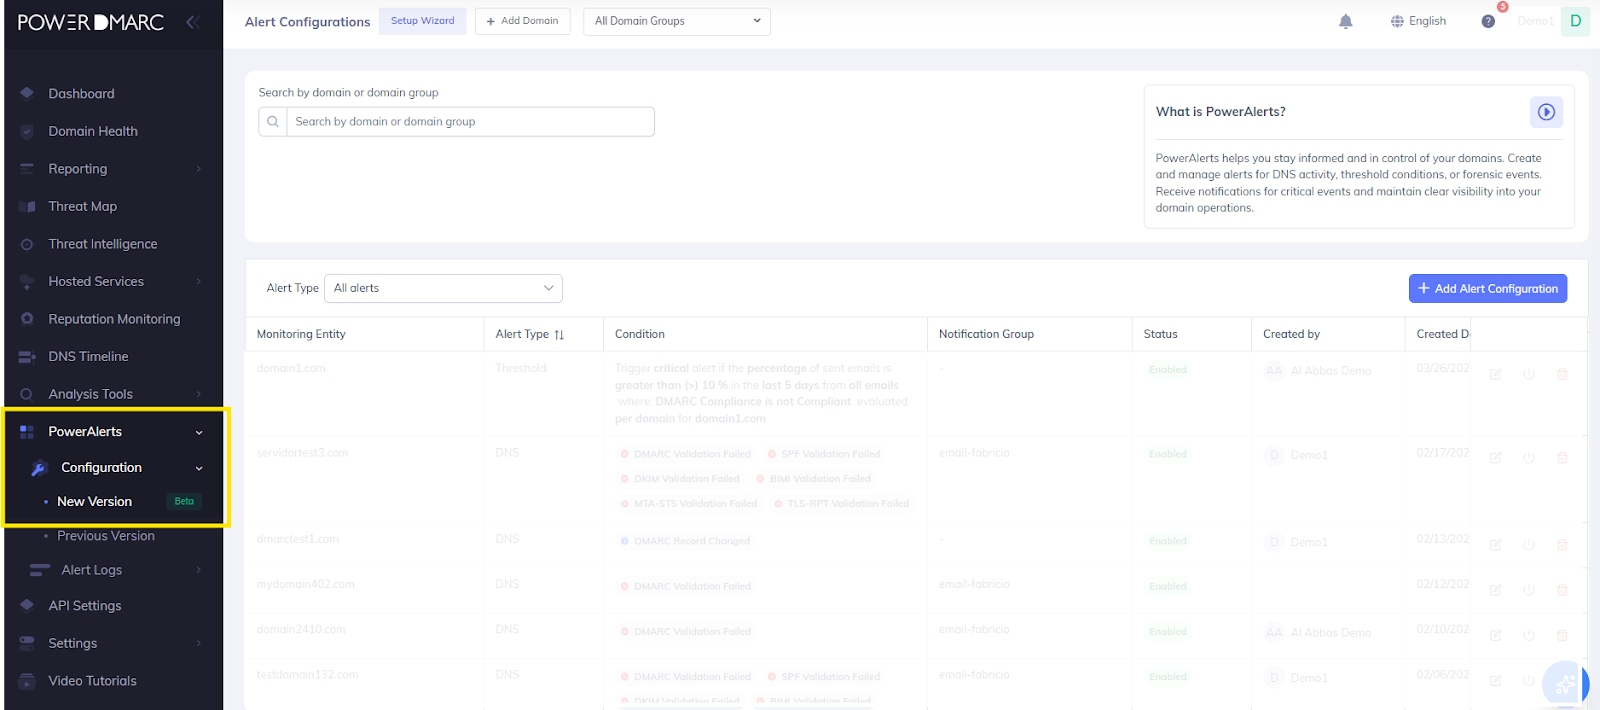Click Add Alert Configuration button

pos(1488,288)
